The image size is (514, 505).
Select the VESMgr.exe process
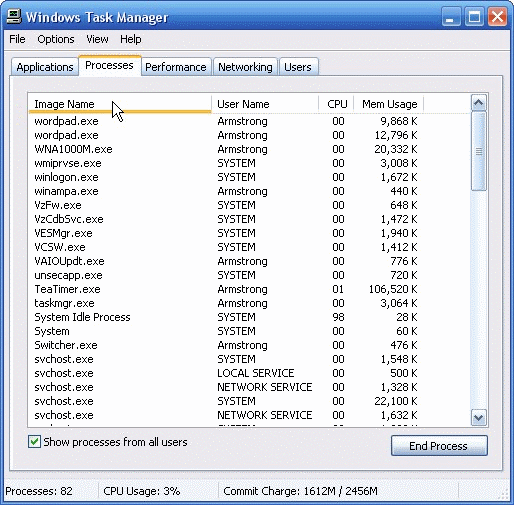(250, 233)
